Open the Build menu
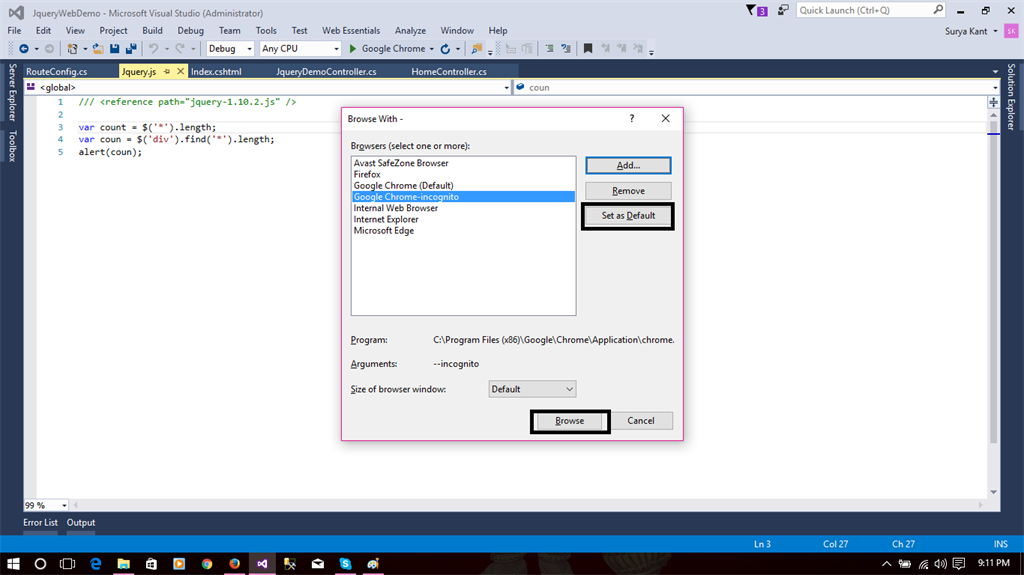The image size is (1024, 575). coord(152,30)
